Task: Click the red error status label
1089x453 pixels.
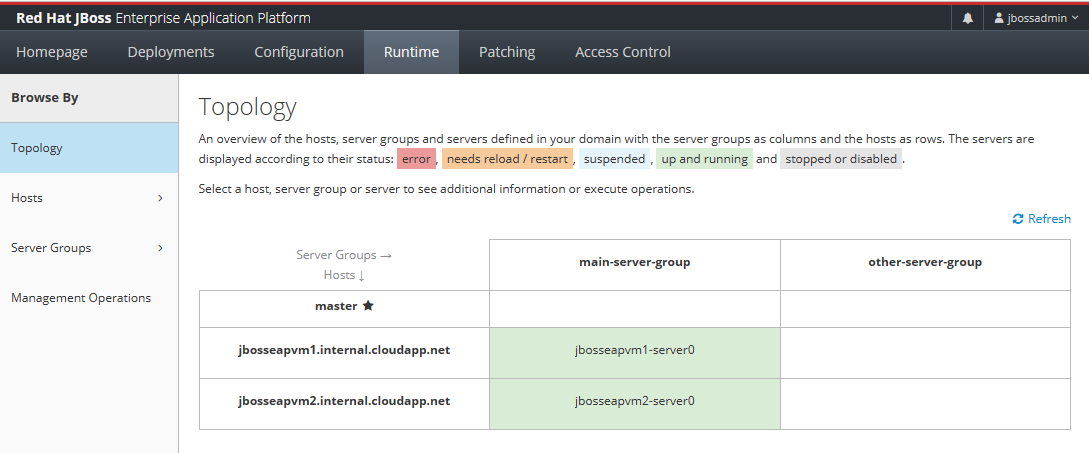Action: [x=416, y=159]
